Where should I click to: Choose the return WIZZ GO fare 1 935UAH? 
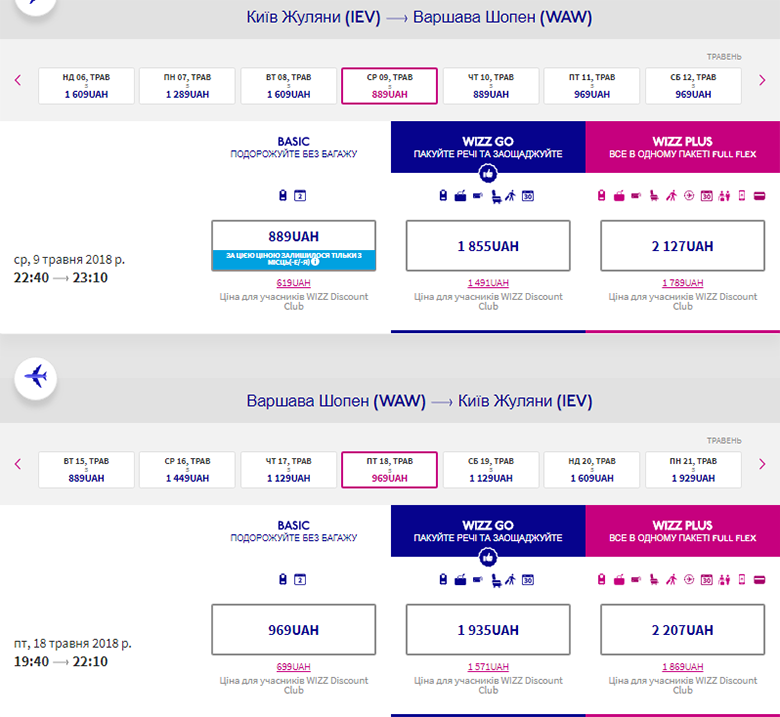(x=488, y=630)
